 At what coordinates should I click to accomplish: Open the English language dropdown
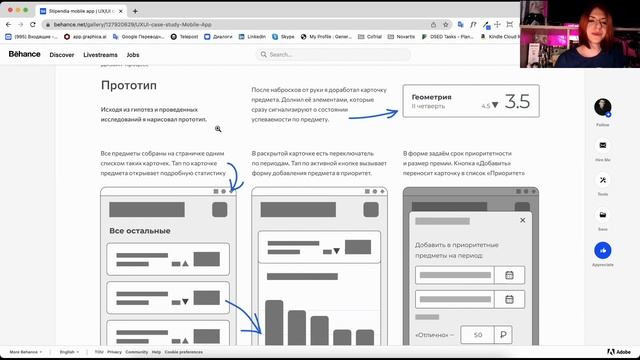pyautogui.click(x=69, y=352)
